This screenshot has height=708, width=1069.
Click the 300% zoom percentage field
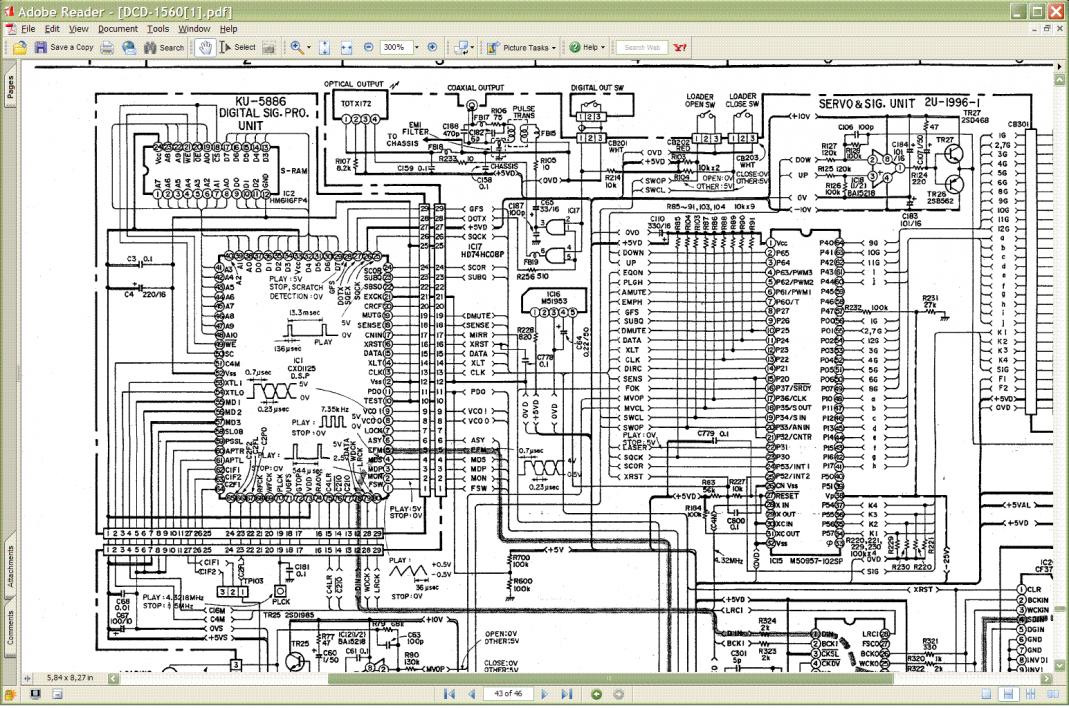pyautogui.click(x=395, y=48)
